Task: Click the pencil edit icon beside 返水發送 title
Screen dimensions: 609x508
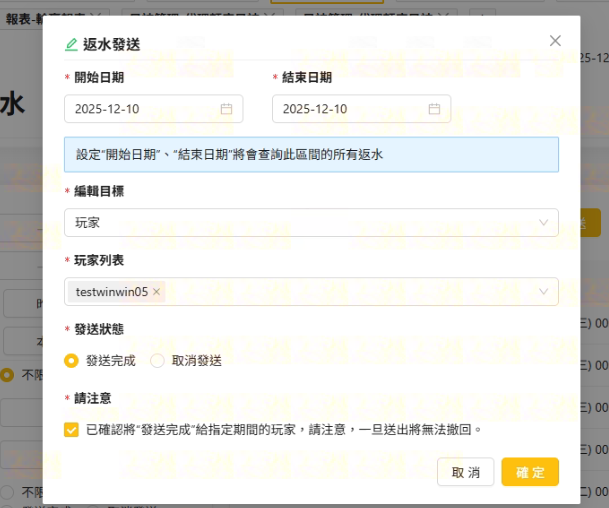Action: point(71,44)
